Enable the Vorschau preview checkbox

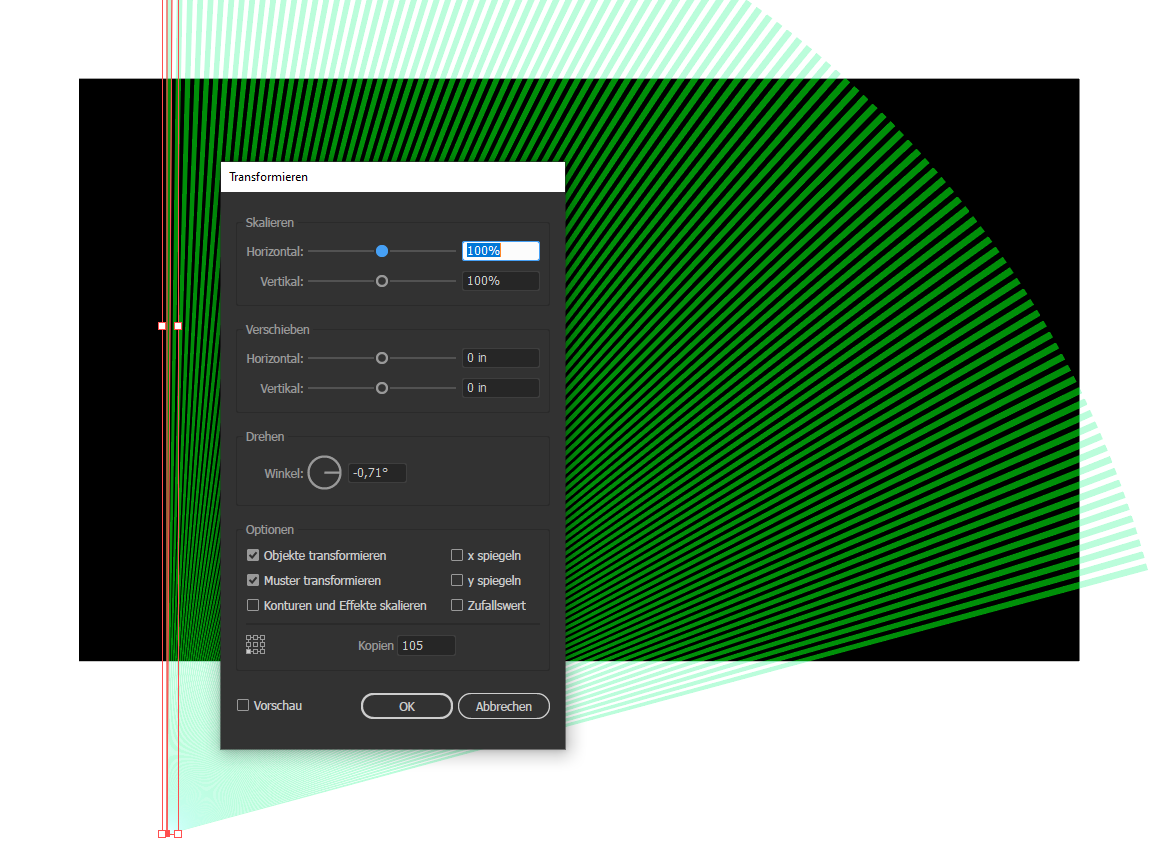click(242, 705)
